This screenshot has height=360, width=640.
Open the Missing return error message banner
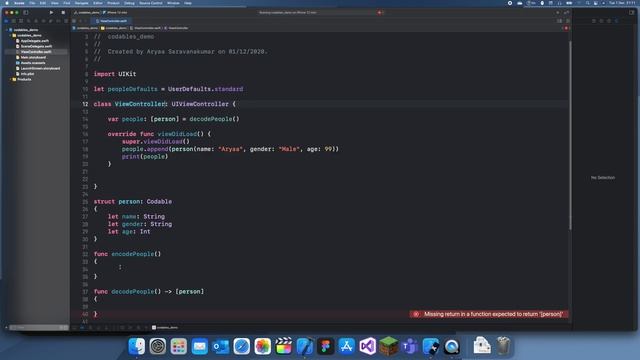(489, 314)
